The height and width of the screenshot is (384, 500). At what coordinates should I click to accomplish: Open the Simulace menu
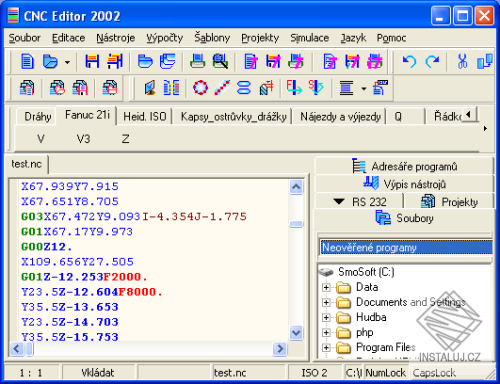309,38
